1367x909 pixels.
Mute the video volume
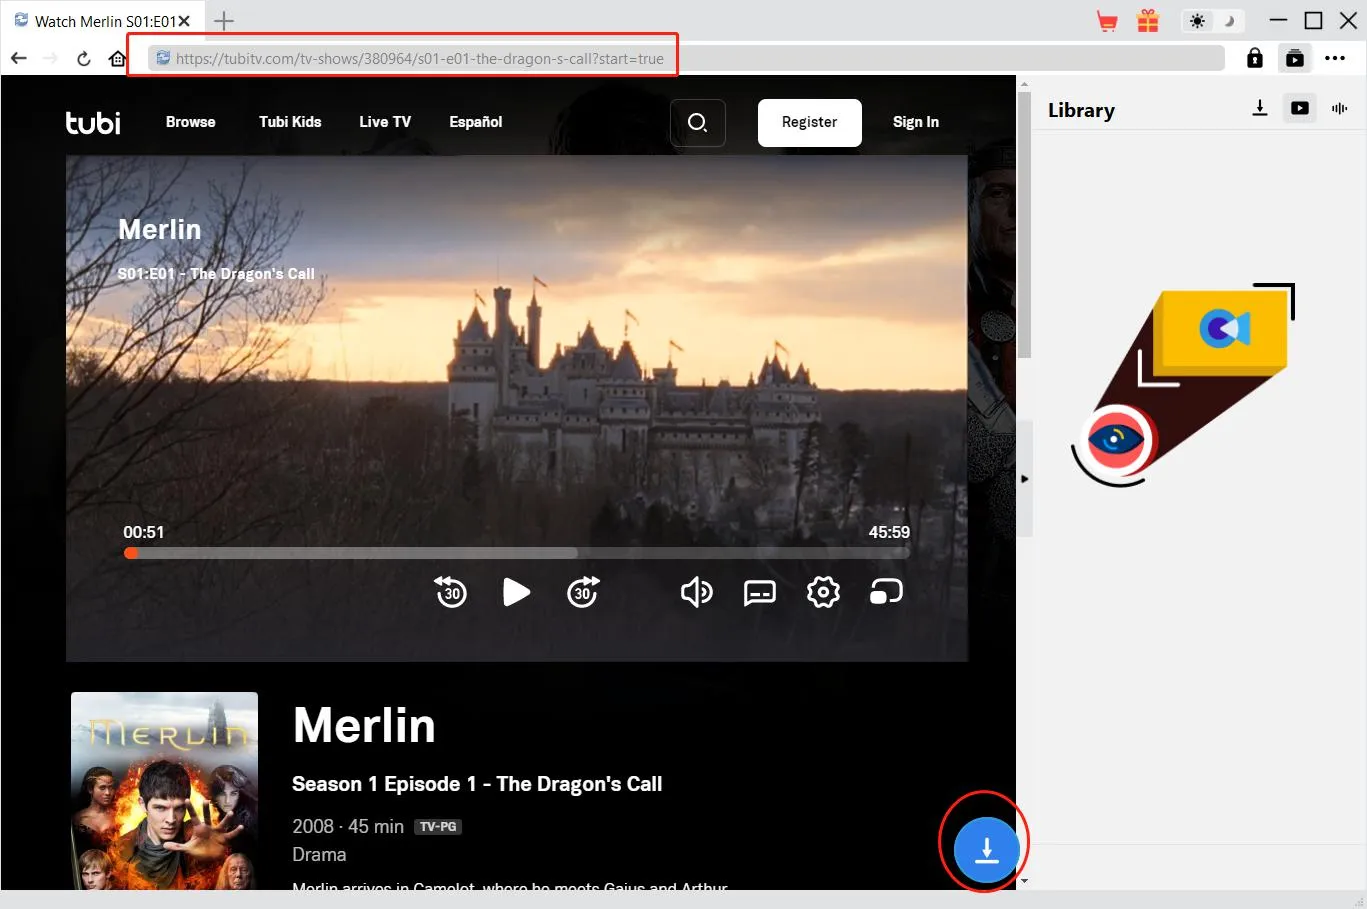point(696,592)
